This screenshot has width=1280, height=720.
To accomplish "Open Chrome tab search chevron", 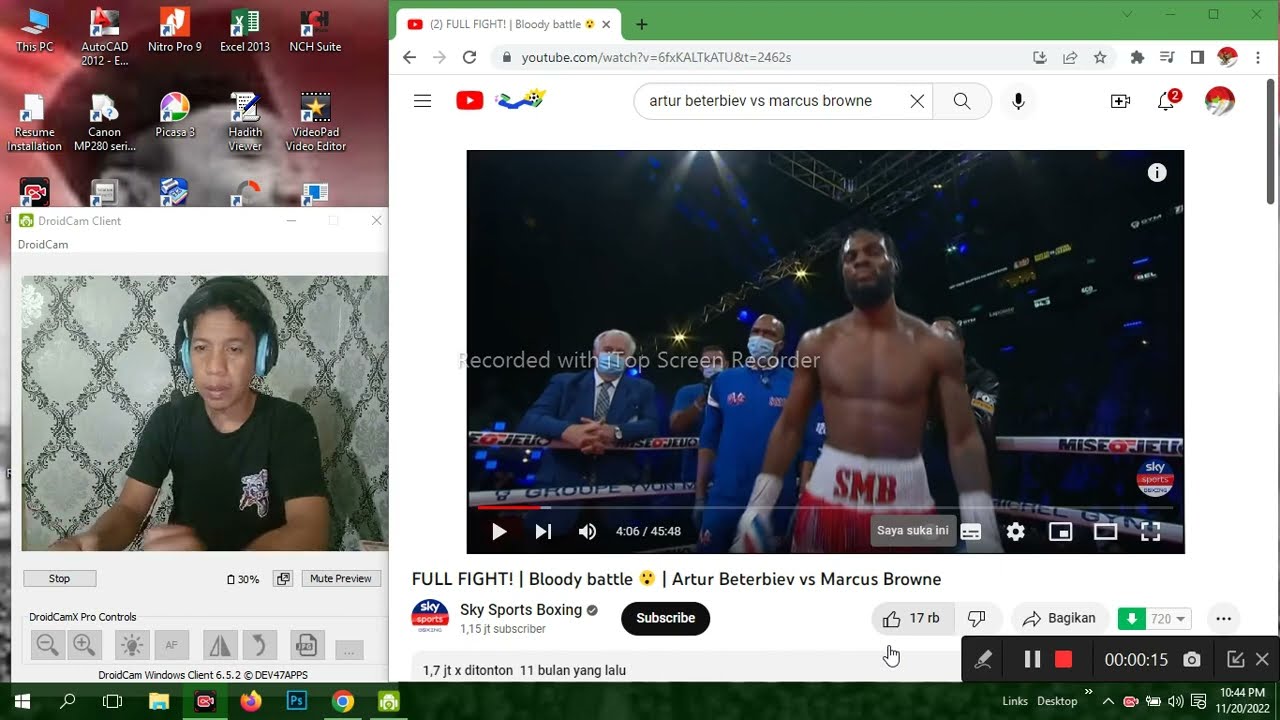I will (1127, 14).
